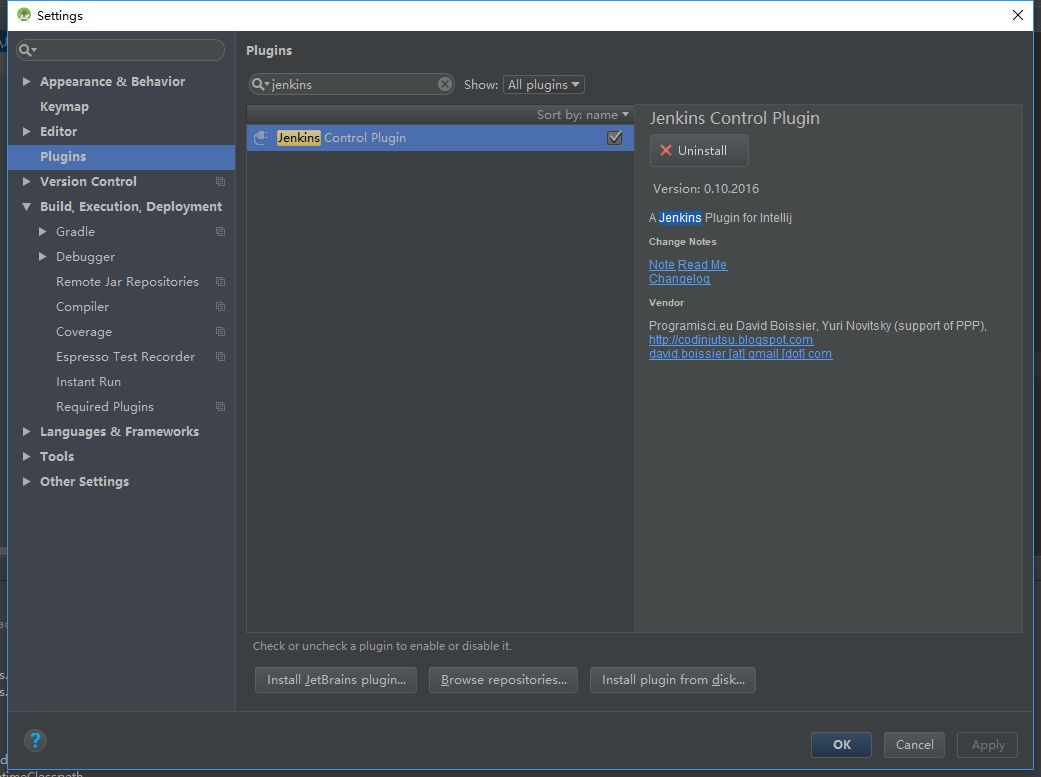1041x777 pixels.
Task: Open the help question mark icon
Action: [x=35, y=740]
